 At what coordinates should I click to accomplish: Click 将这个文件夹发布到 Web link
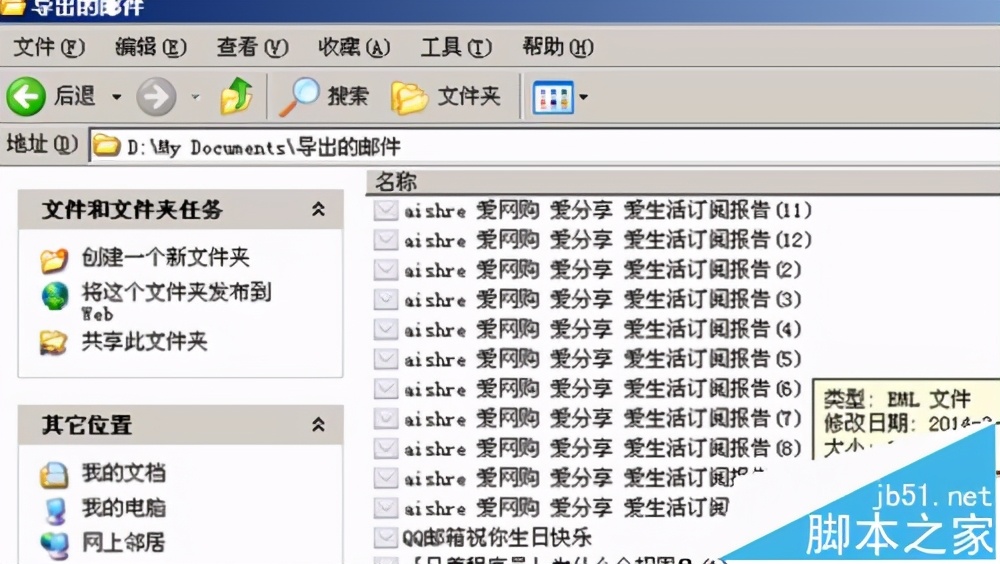pos(176,301)
